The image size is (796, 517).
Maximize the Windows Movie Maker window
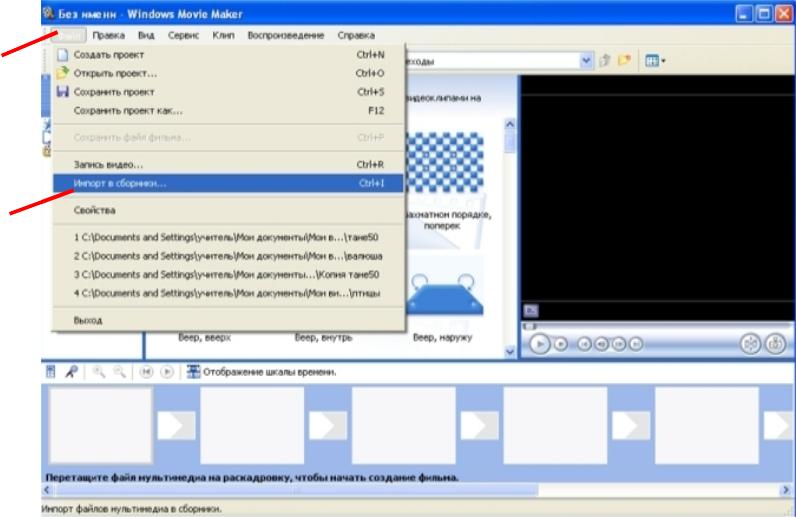pyautogui.click(x=764, y=14)
